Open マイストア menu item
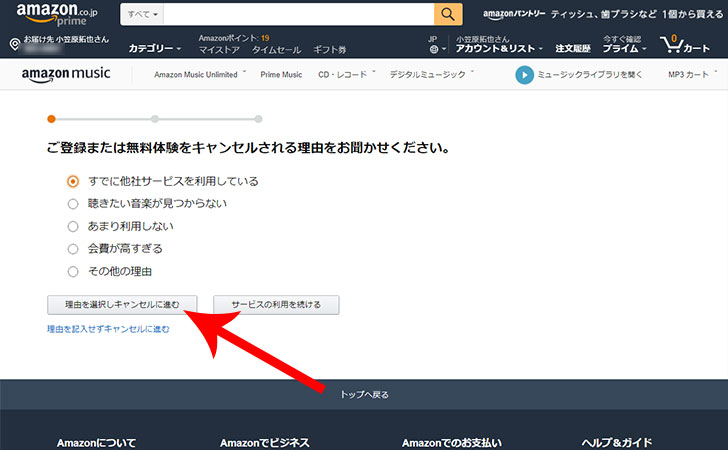This screenshot has height=450, width=728. coord(219,50)
